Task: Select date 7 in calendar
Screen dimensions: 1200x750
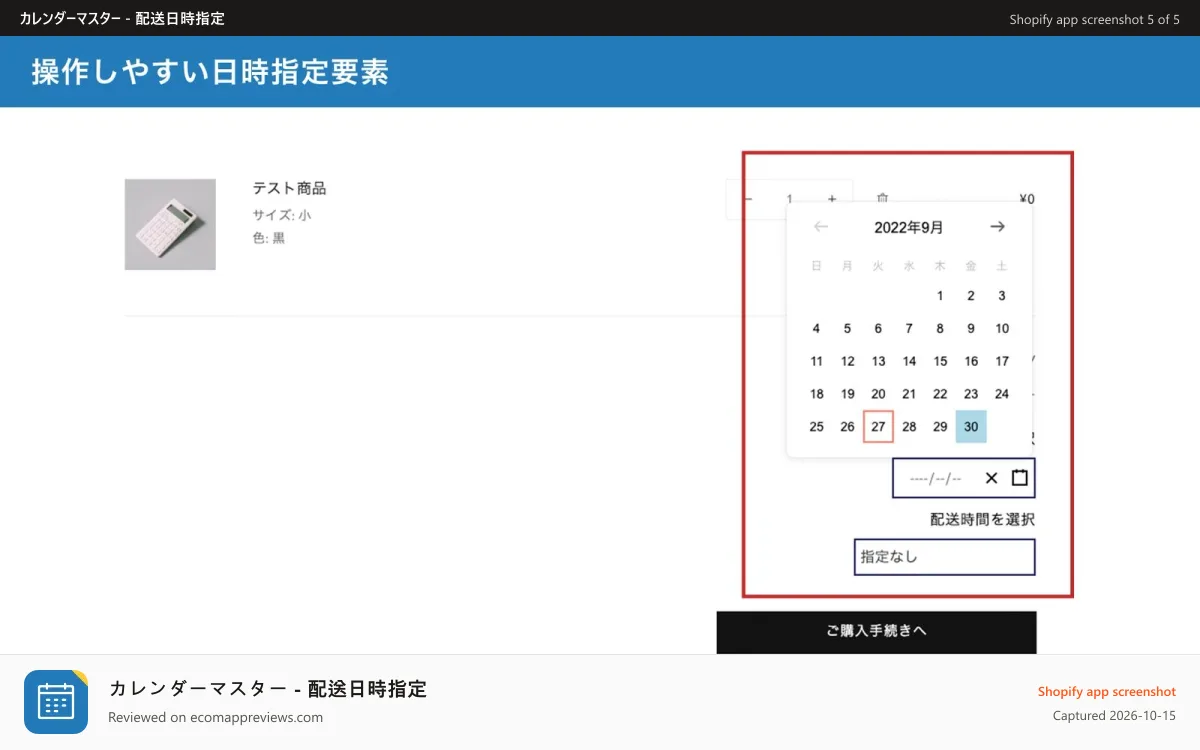Action: coord(909,329)
